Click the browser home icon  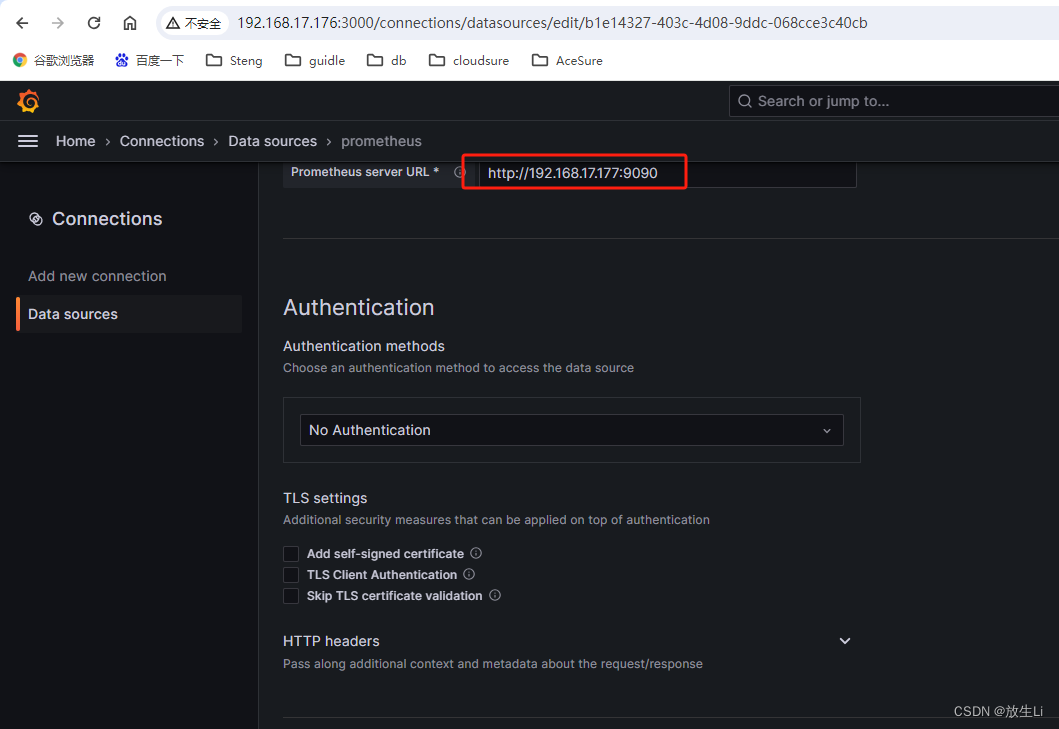[130, 22]
